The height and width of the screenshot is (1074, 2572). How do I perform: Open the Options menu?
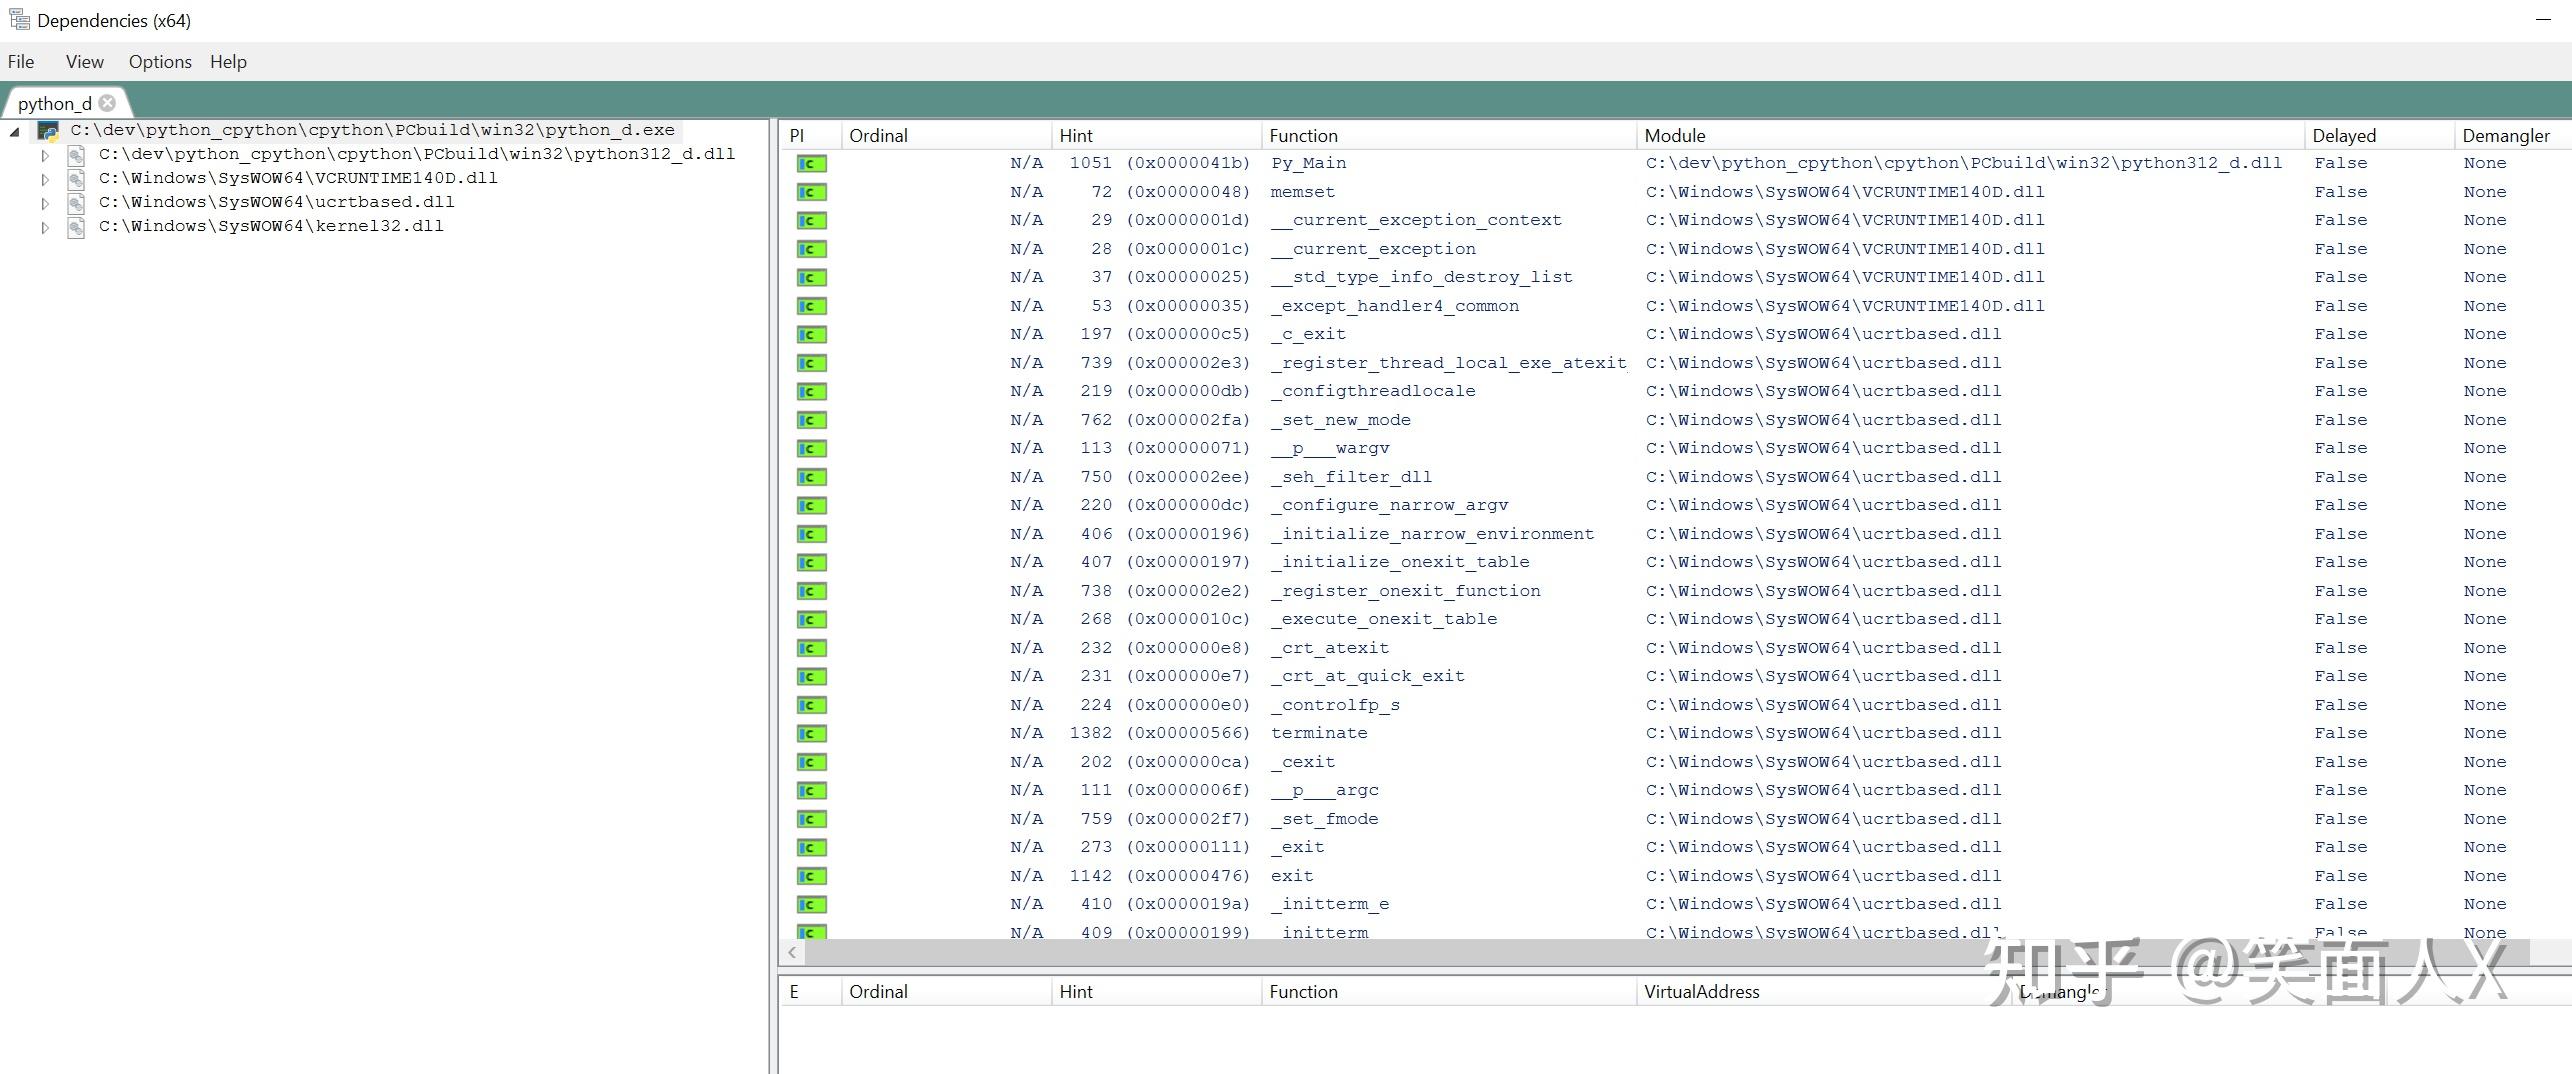160,62
